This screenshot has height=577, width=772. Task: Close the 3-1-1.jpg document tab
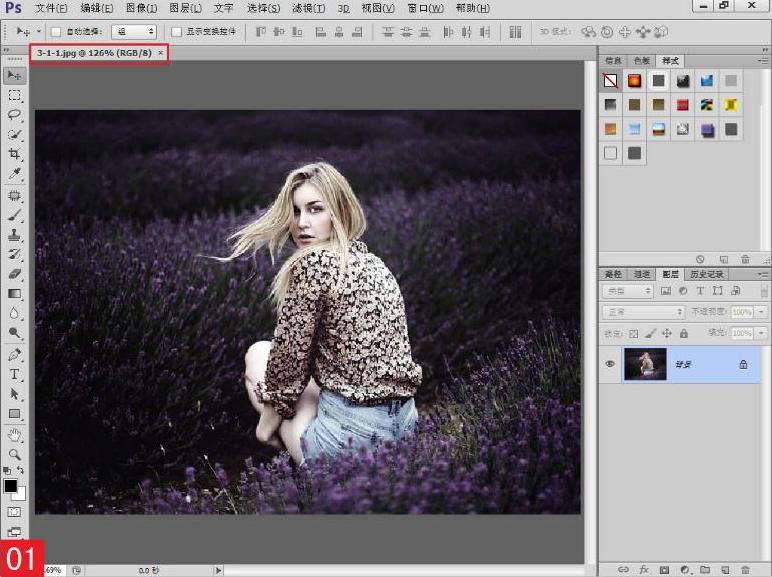[x=161, y=53]
